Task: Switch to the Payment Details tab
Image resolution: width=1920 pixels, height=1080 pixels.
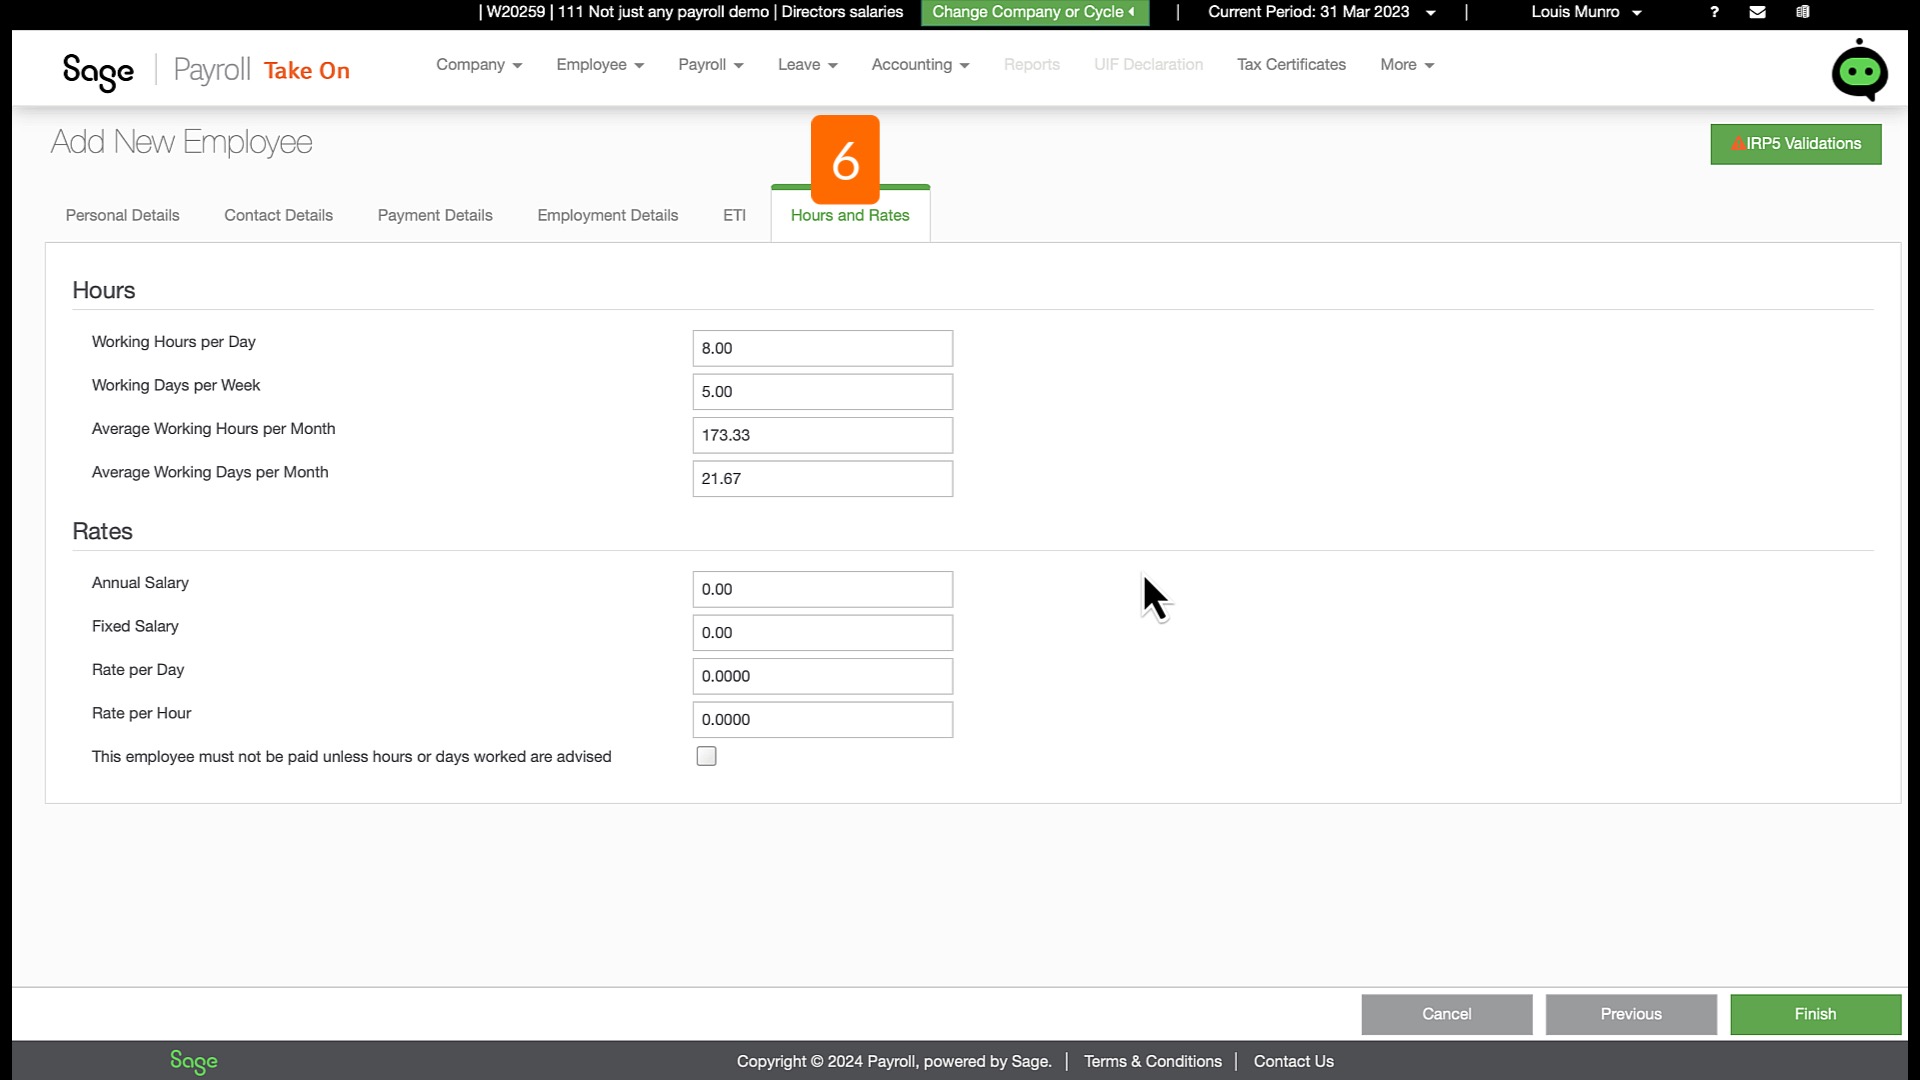Action: click(435, 215)
